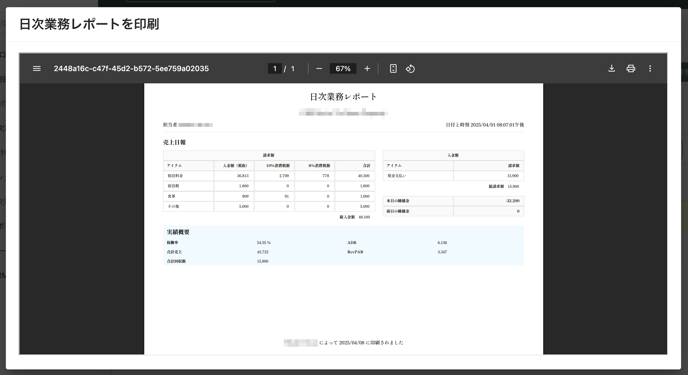Click the 3,347 RevPAR value
688x375 pixels.
[442, 252]
